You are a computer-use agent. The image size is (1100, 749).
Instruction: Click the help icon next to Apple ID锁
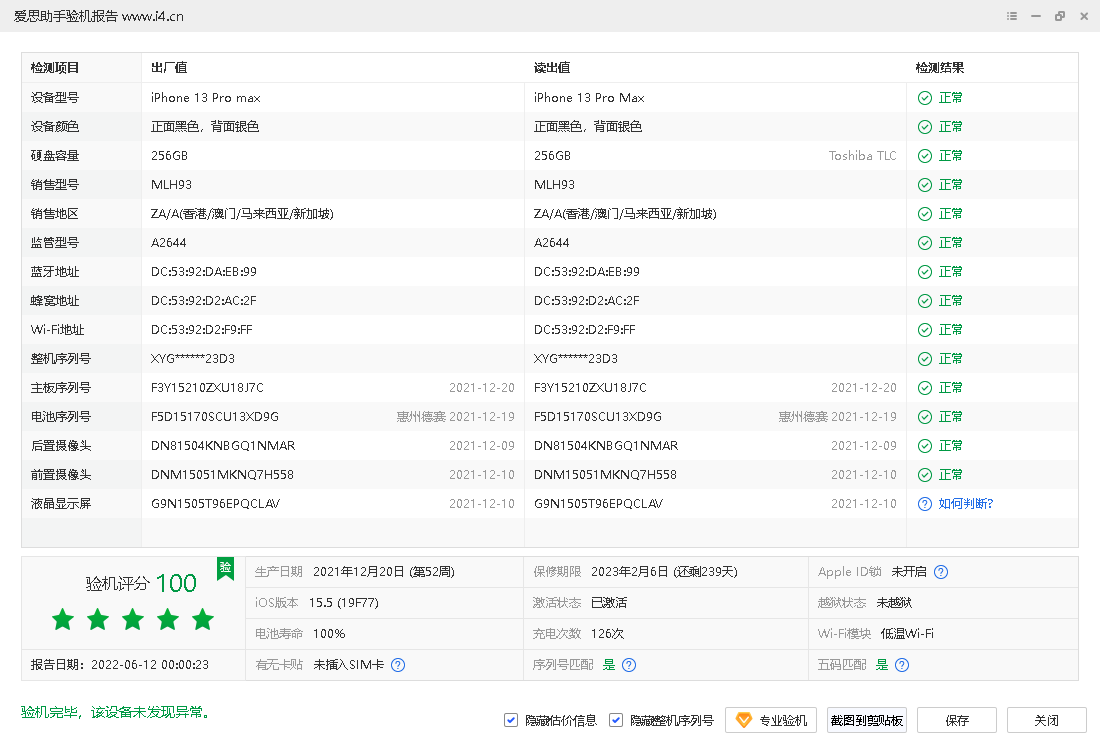click(x=941, y=572)
